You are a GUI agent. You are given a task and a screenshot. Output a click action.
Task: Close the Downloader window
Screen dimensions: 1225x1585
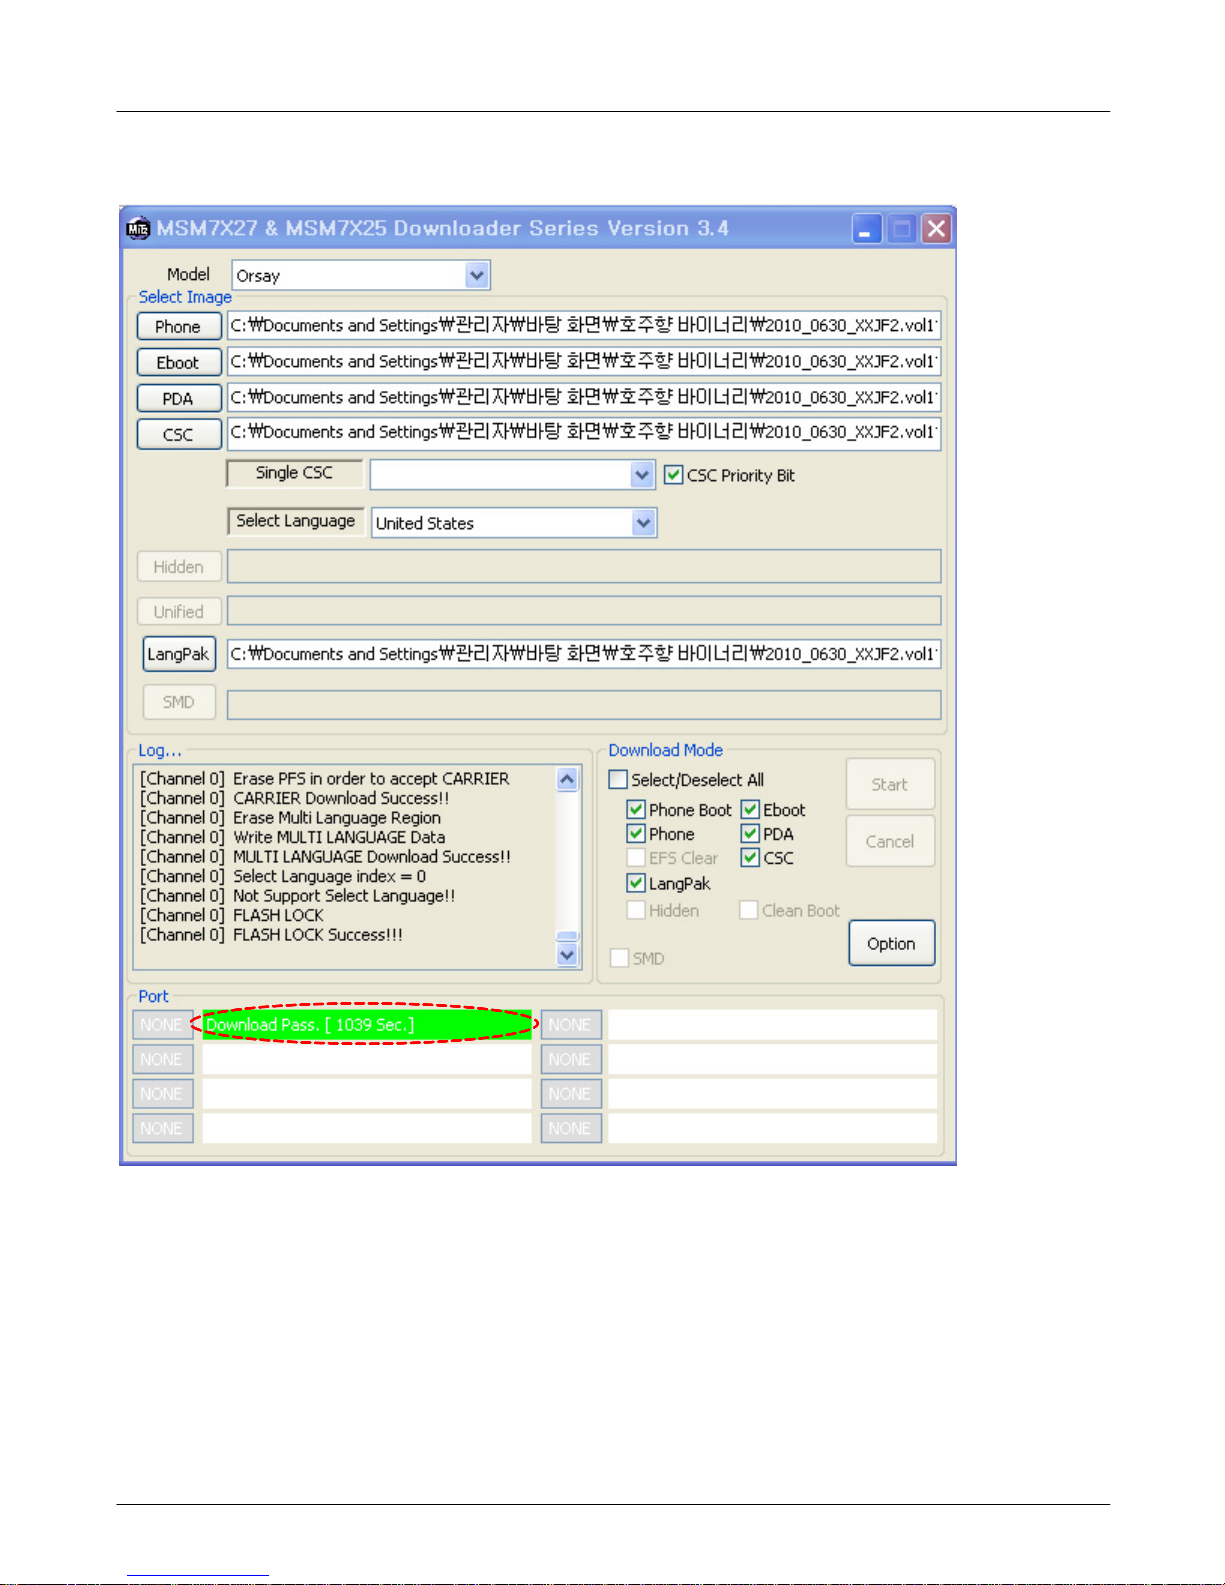coord(936,229)
